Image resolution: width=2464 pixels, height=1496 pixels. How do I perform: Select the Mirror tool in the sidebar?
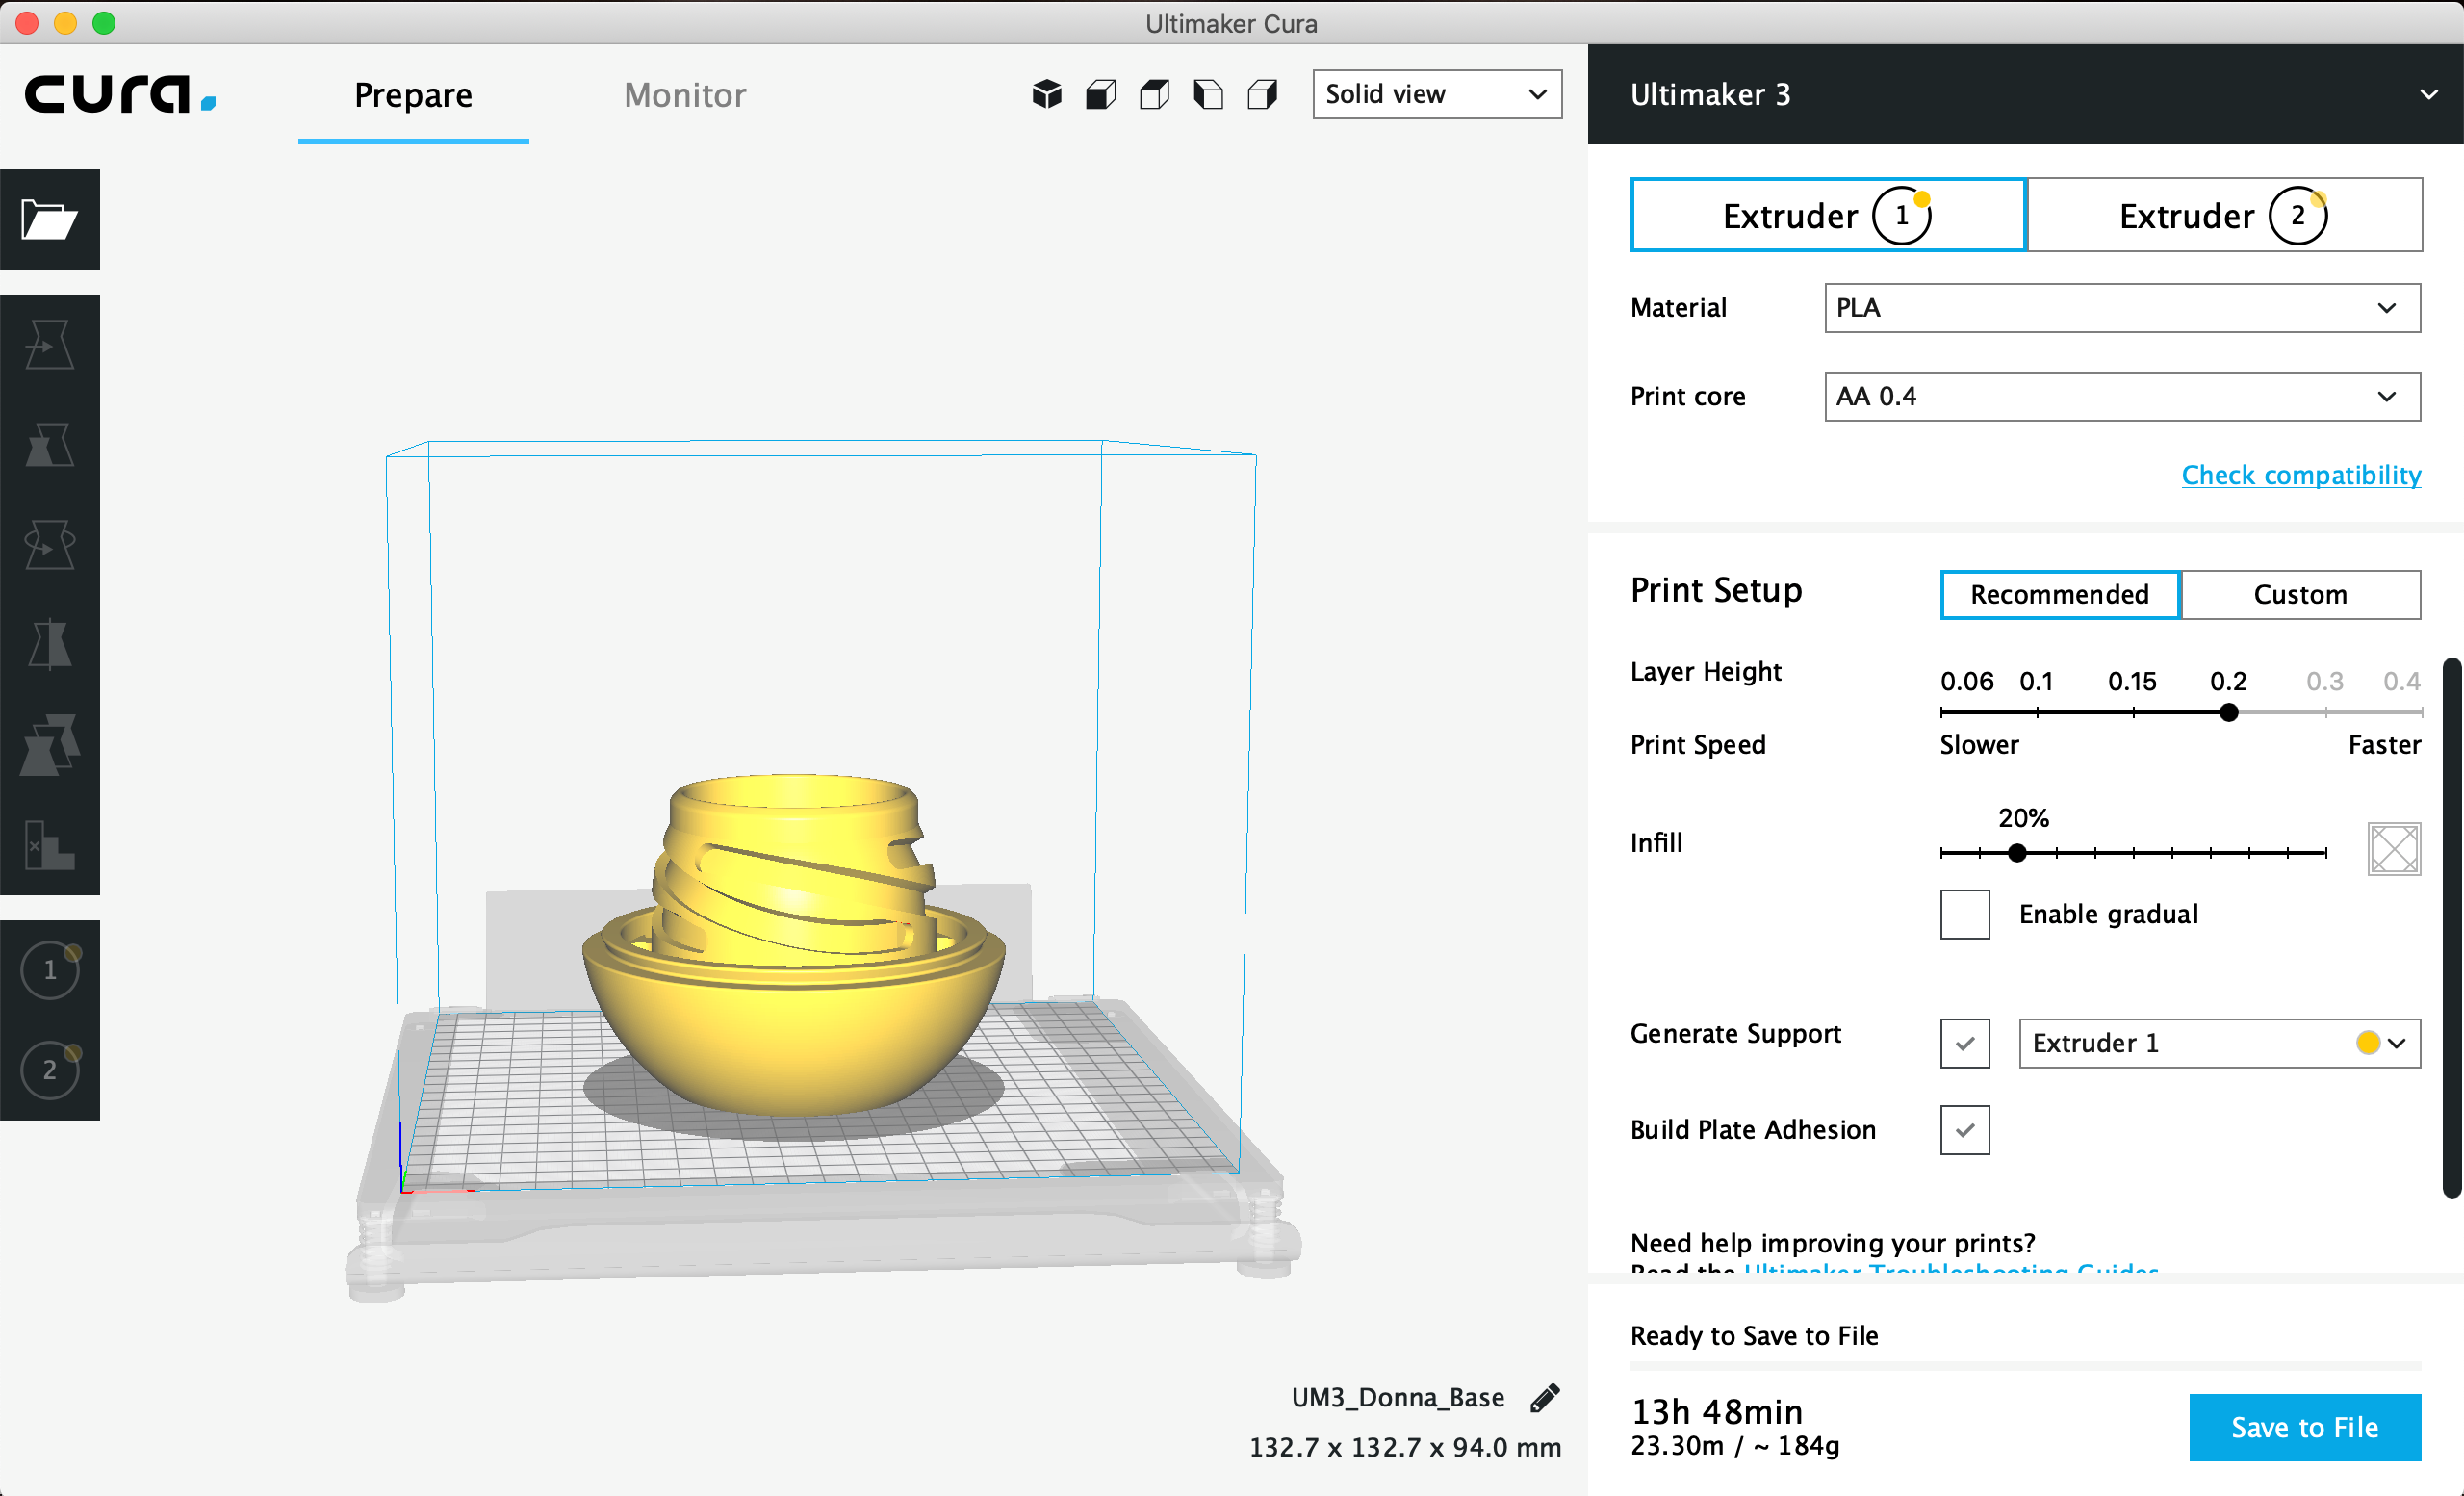tap(50, 645)
